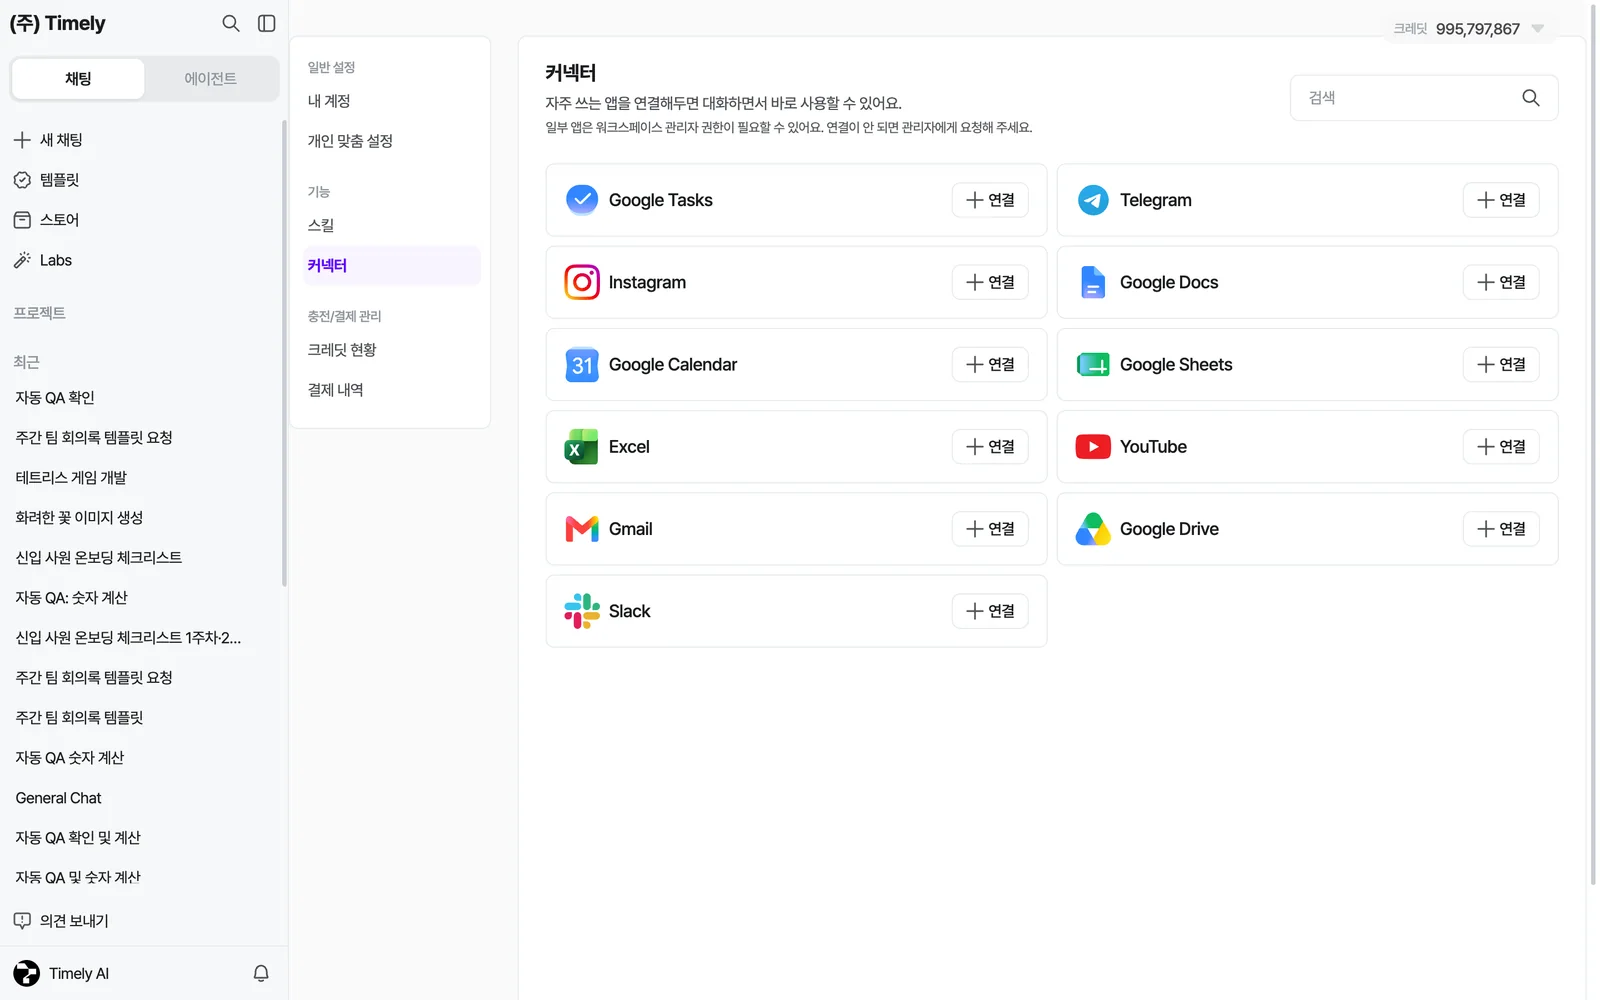Click the Slack app icon
This screenshot has height=1000, width=1600.
[x=582, y=611]
